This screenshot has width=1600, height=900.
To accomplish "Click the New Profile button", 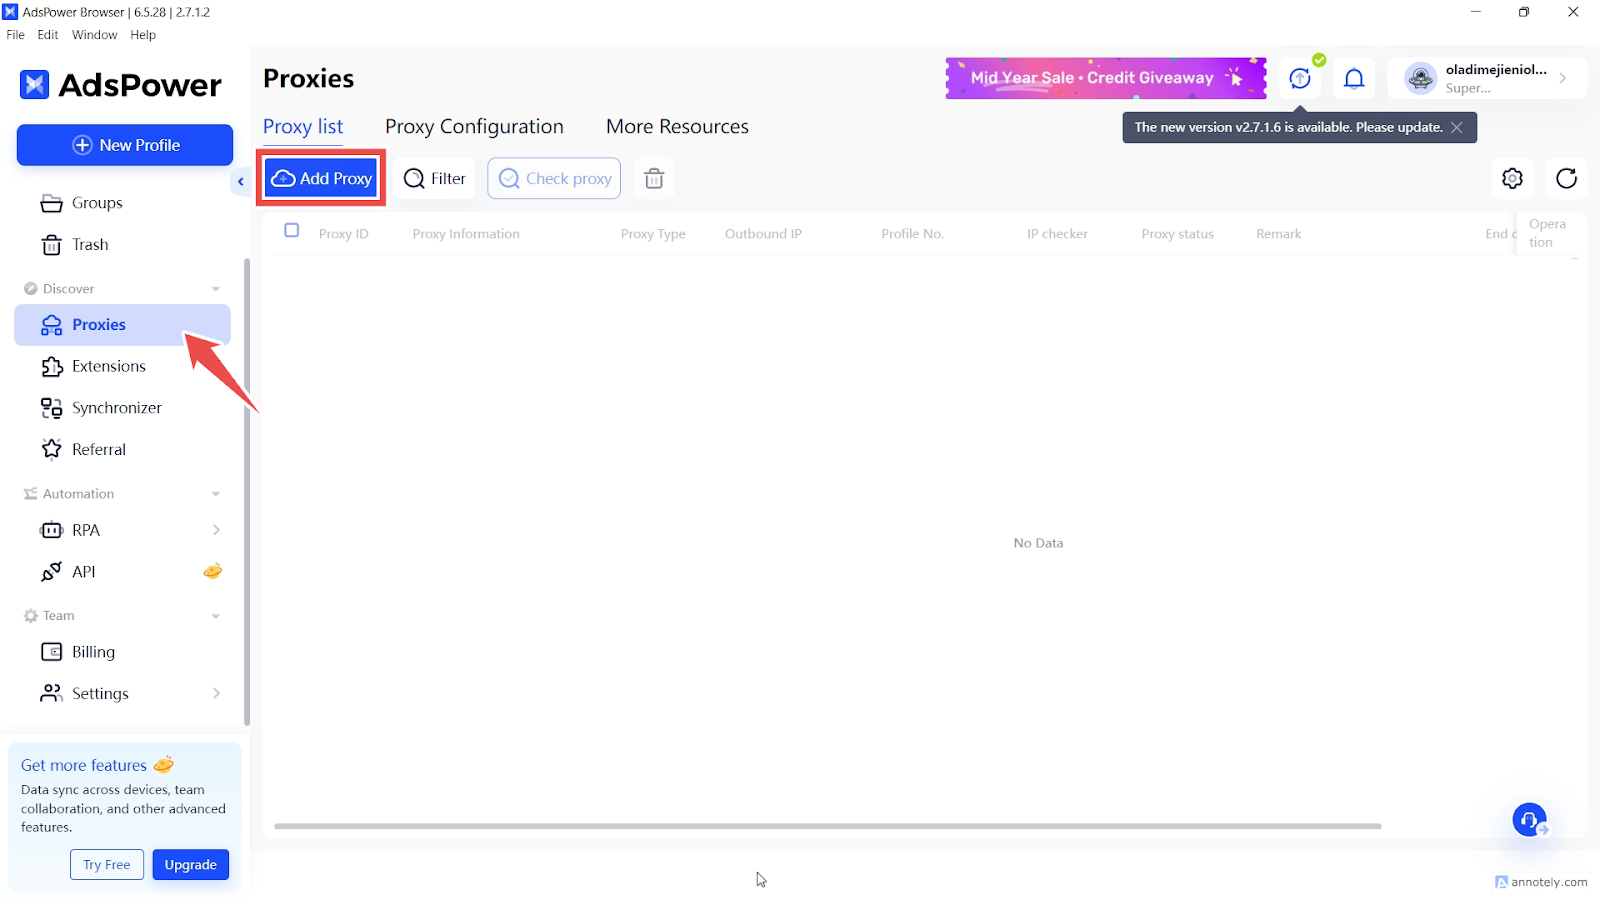I will (125, 145).
